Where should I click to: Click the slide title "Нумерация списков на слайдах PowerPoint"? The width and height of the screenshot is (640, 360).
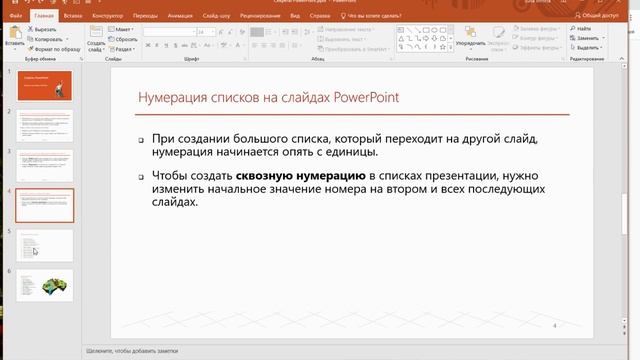pos(268,97)
